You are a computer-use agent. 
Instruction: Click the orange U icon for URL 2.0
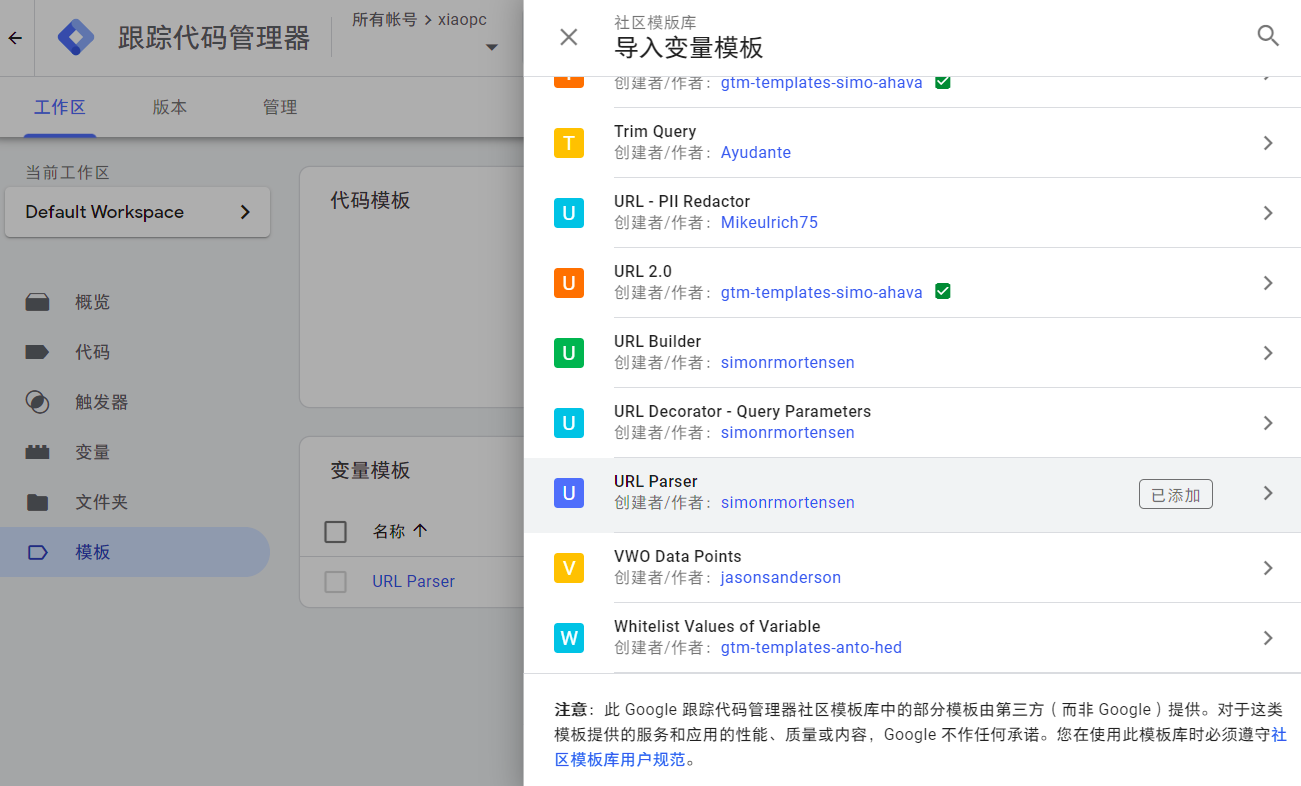[568, 283]
